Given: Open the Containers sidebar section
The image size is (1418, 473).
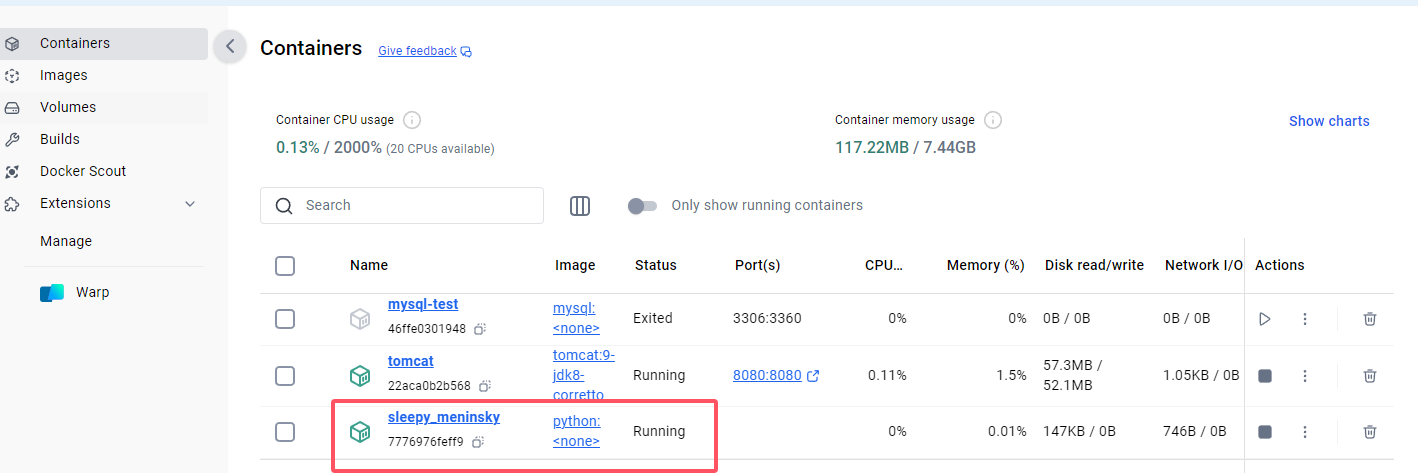Looking at the screenshot, I should tap(104, 43).
